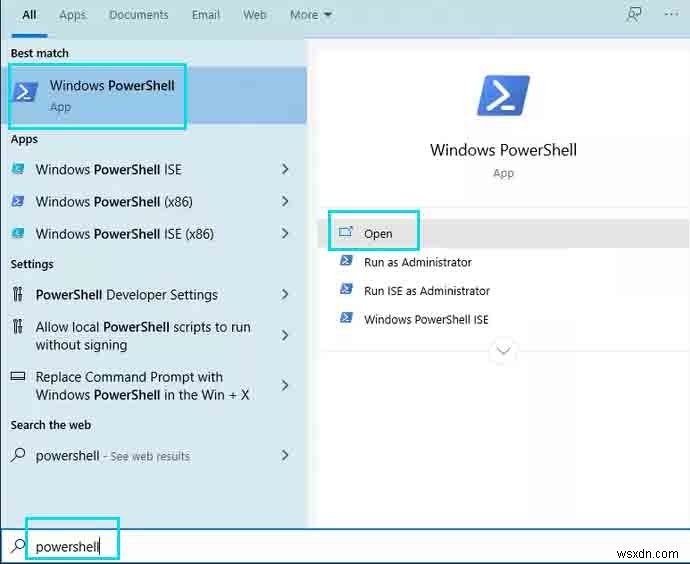Click the Run as Administrator icon
This screenshot has height=564, width=690.
click(x=346, y=260)
